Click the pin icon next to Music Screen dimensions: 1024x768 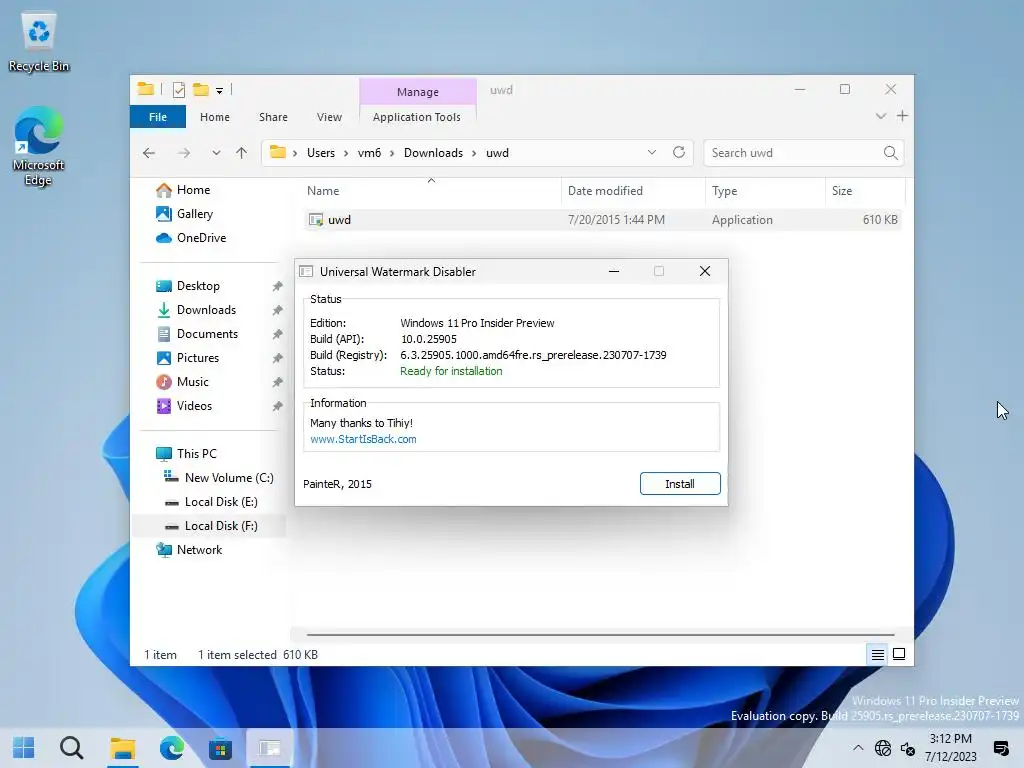tap(278, 382)
